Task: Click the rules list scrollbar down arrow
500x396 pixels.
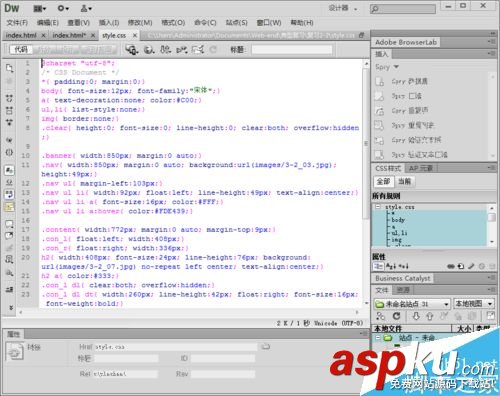Action: click(492, 242)
